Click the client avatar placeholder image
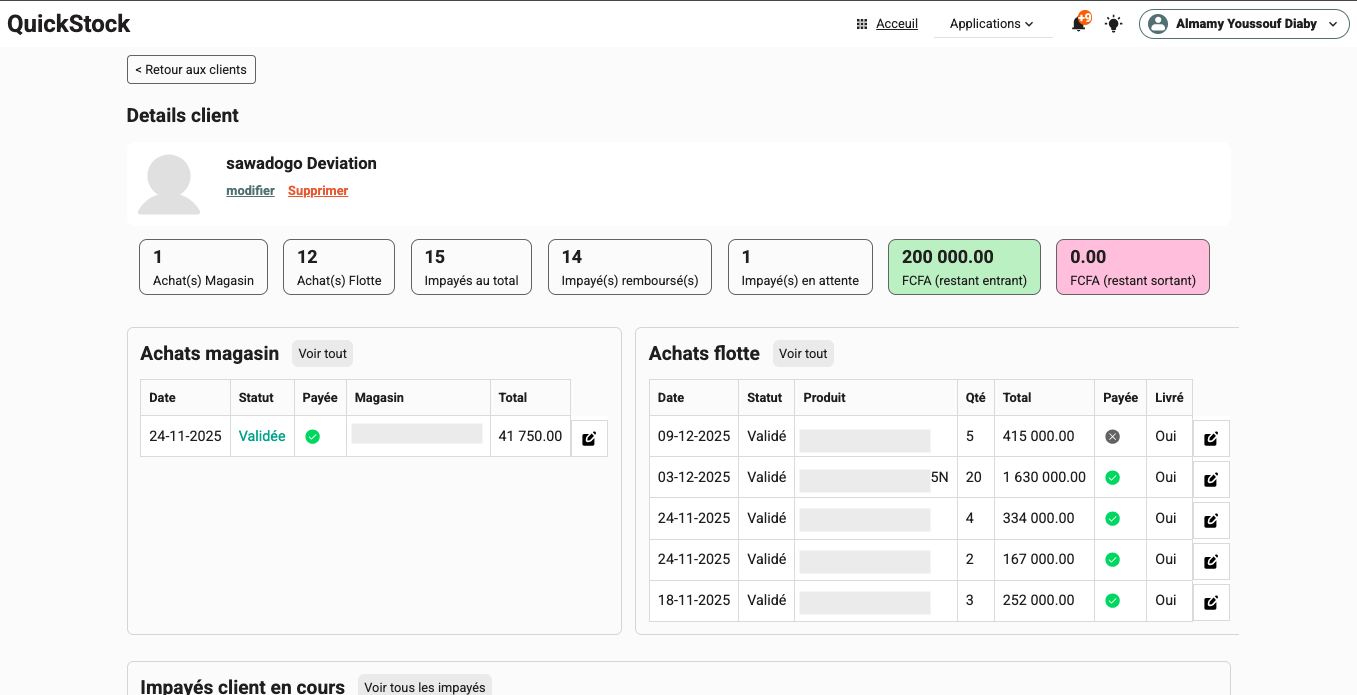1357x695 pixels. coord(168,184)
